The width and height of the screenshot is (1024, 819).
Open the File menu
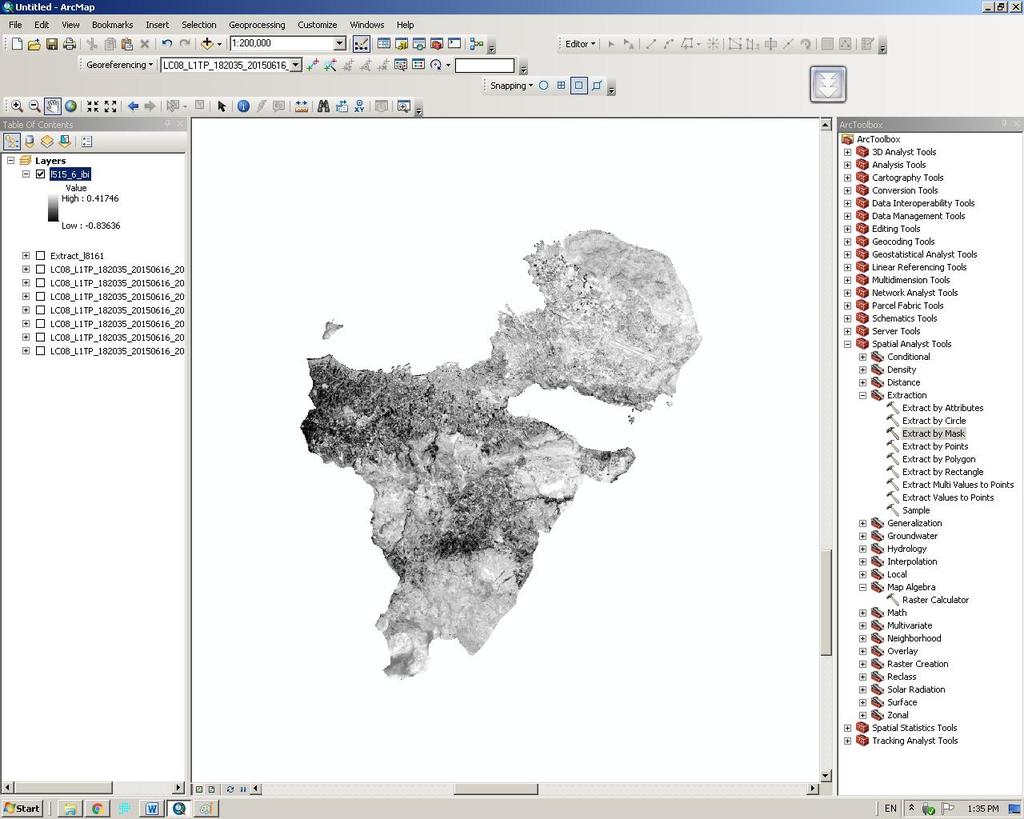click(15, 25)
